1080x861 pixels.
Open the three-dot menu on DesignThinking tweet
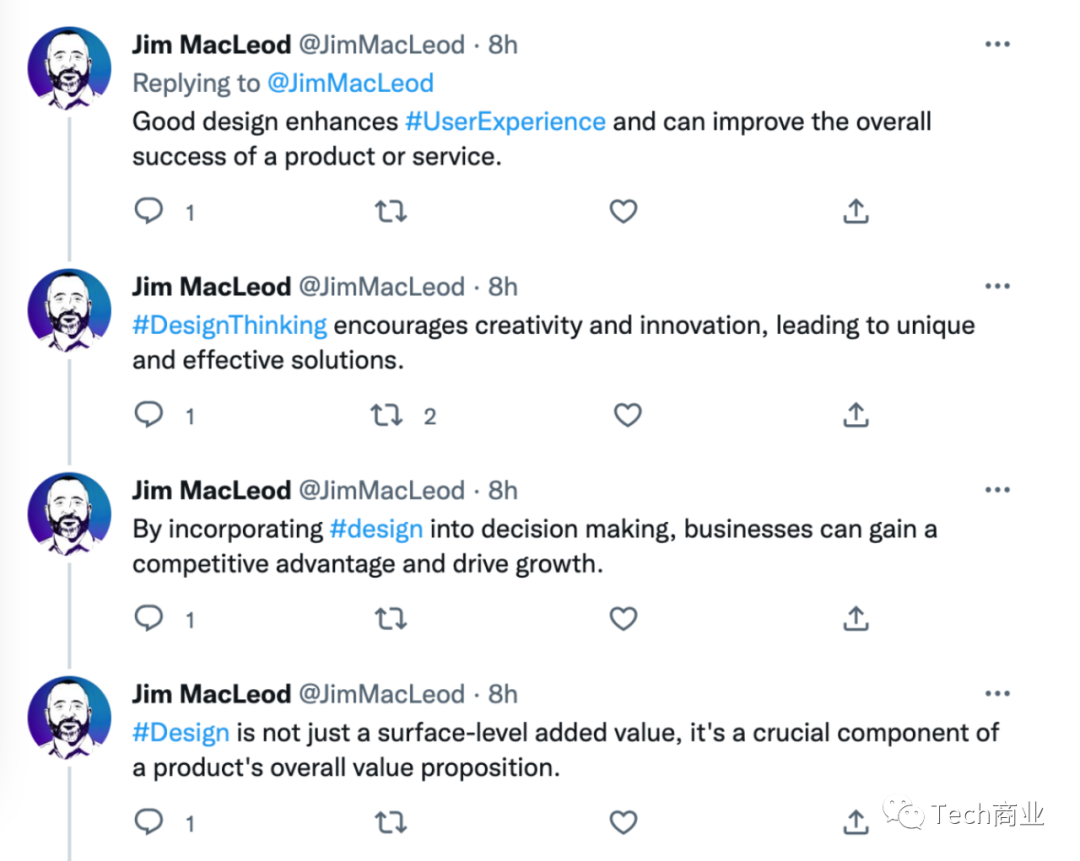coord(997,286)
